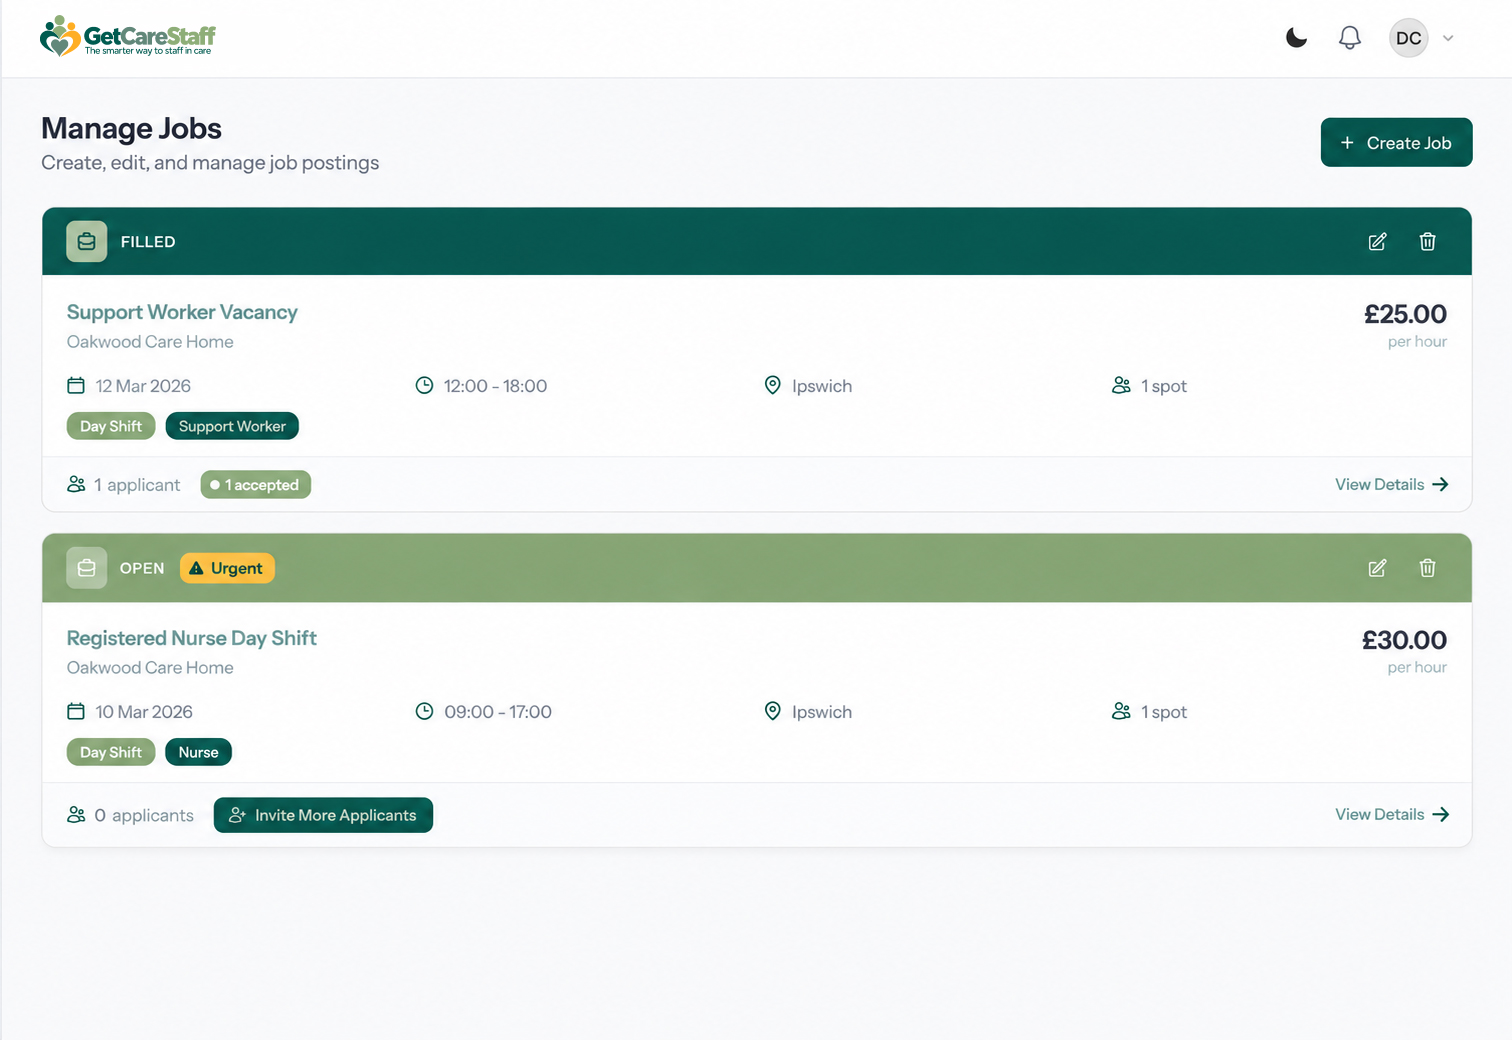The image size is (1512, 1040).
Task: View Details for Registered Nurse Day Shift
Action: 1392,814
